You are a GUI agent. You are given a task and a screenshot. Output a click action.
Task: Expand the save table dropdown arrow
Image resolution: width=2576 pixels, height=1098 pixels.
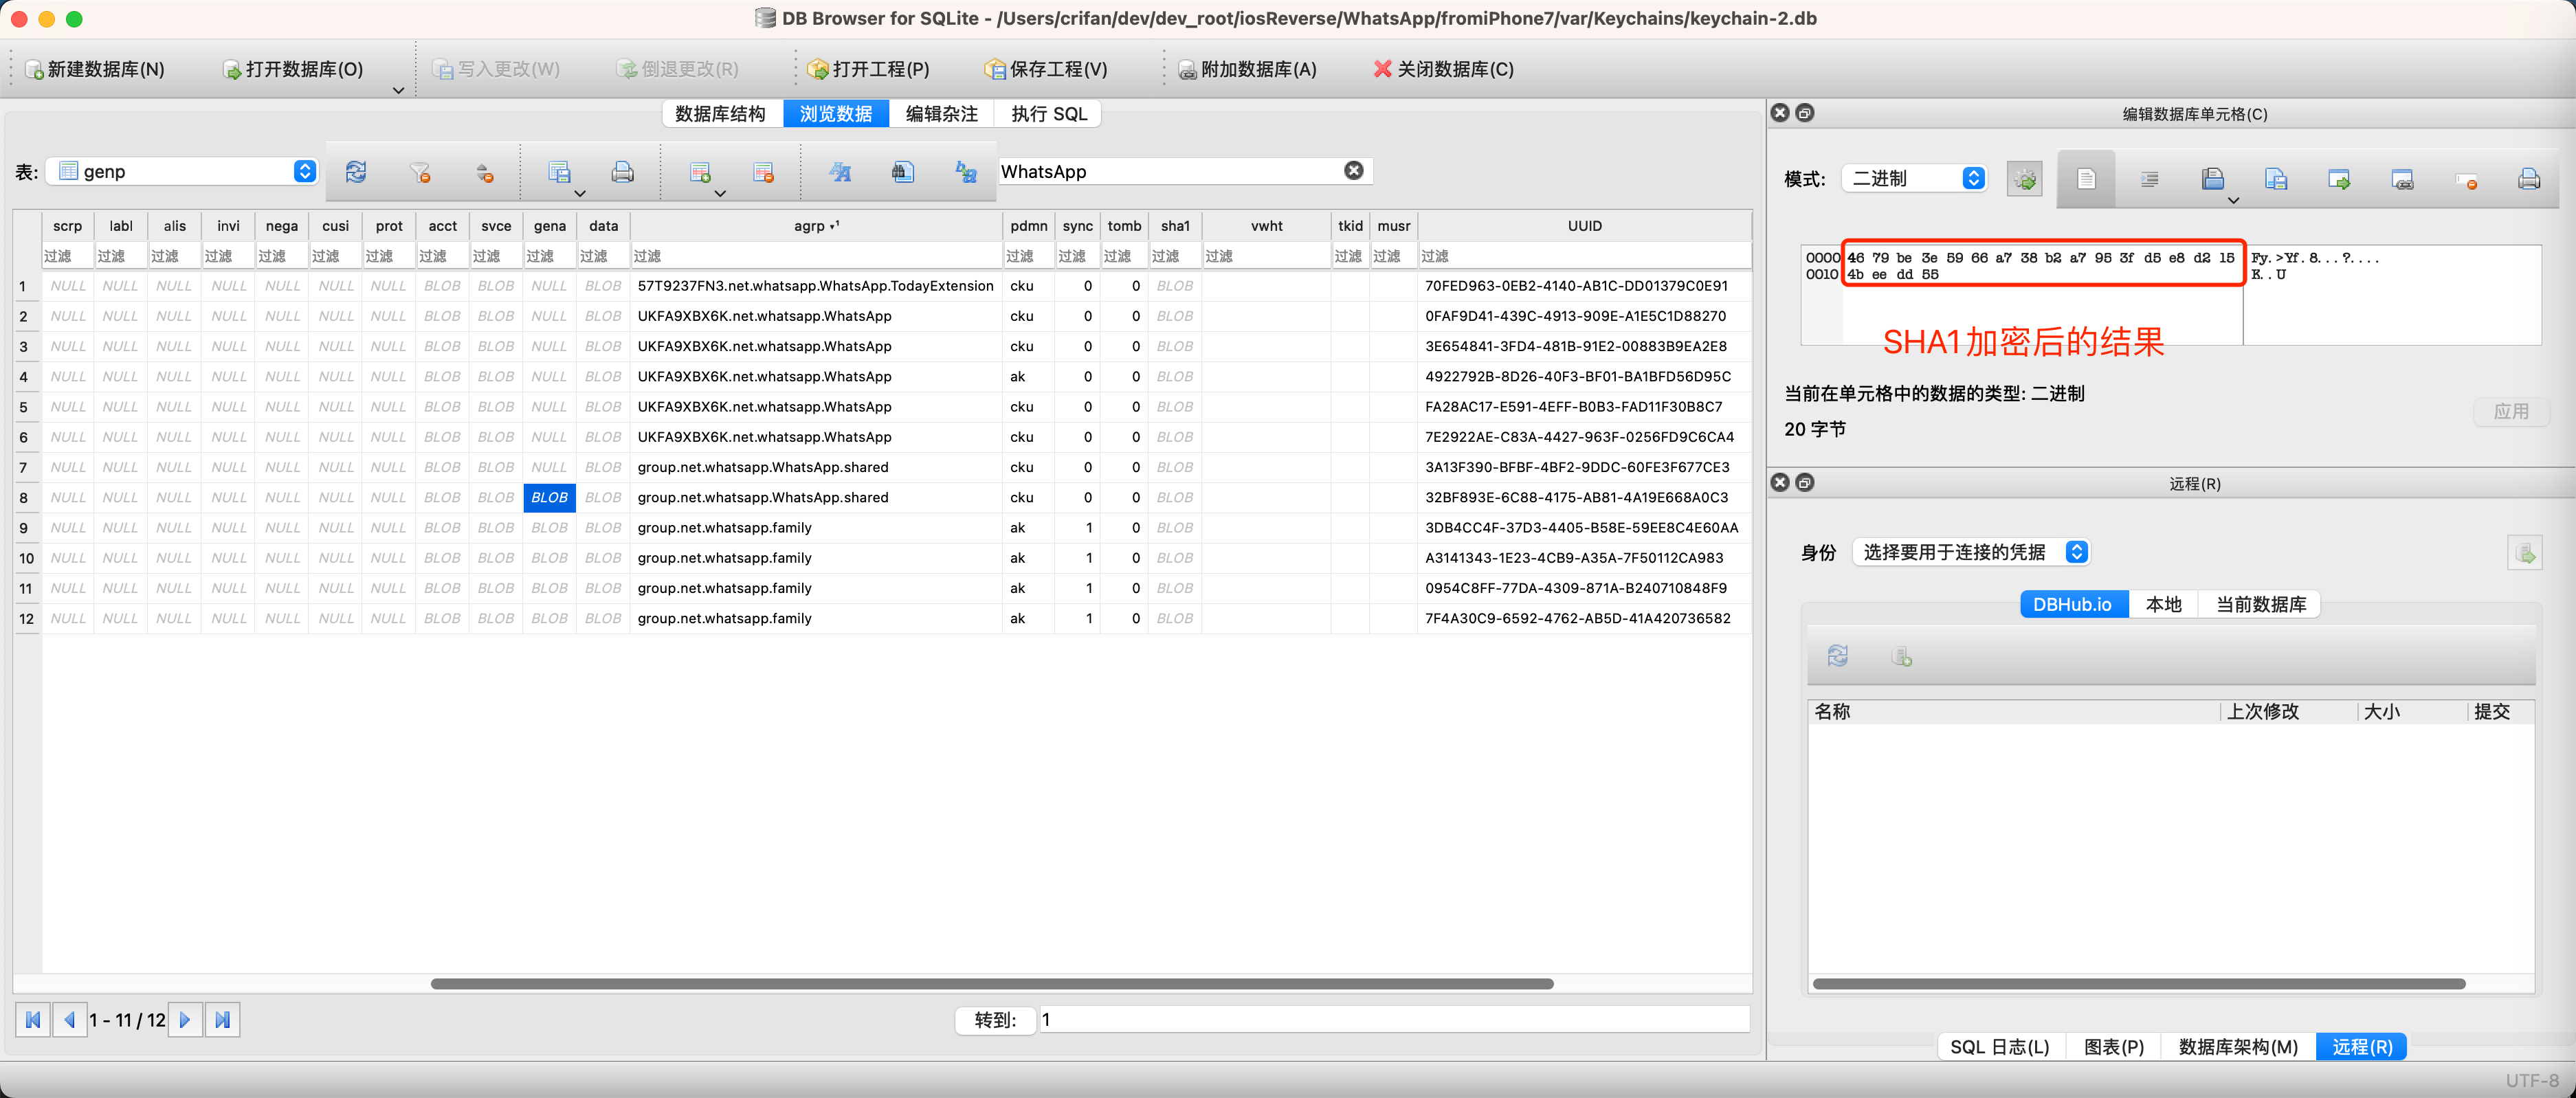point(580,194)
